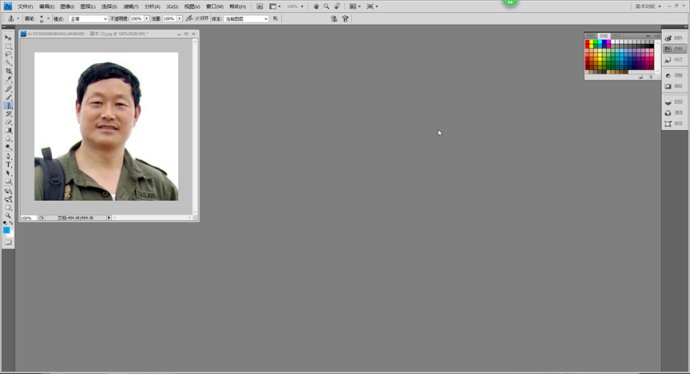The width and height of the screenshot is (690, 374).
Task: Expand the Opacity slider arrow
Action: tap(147, 19)
